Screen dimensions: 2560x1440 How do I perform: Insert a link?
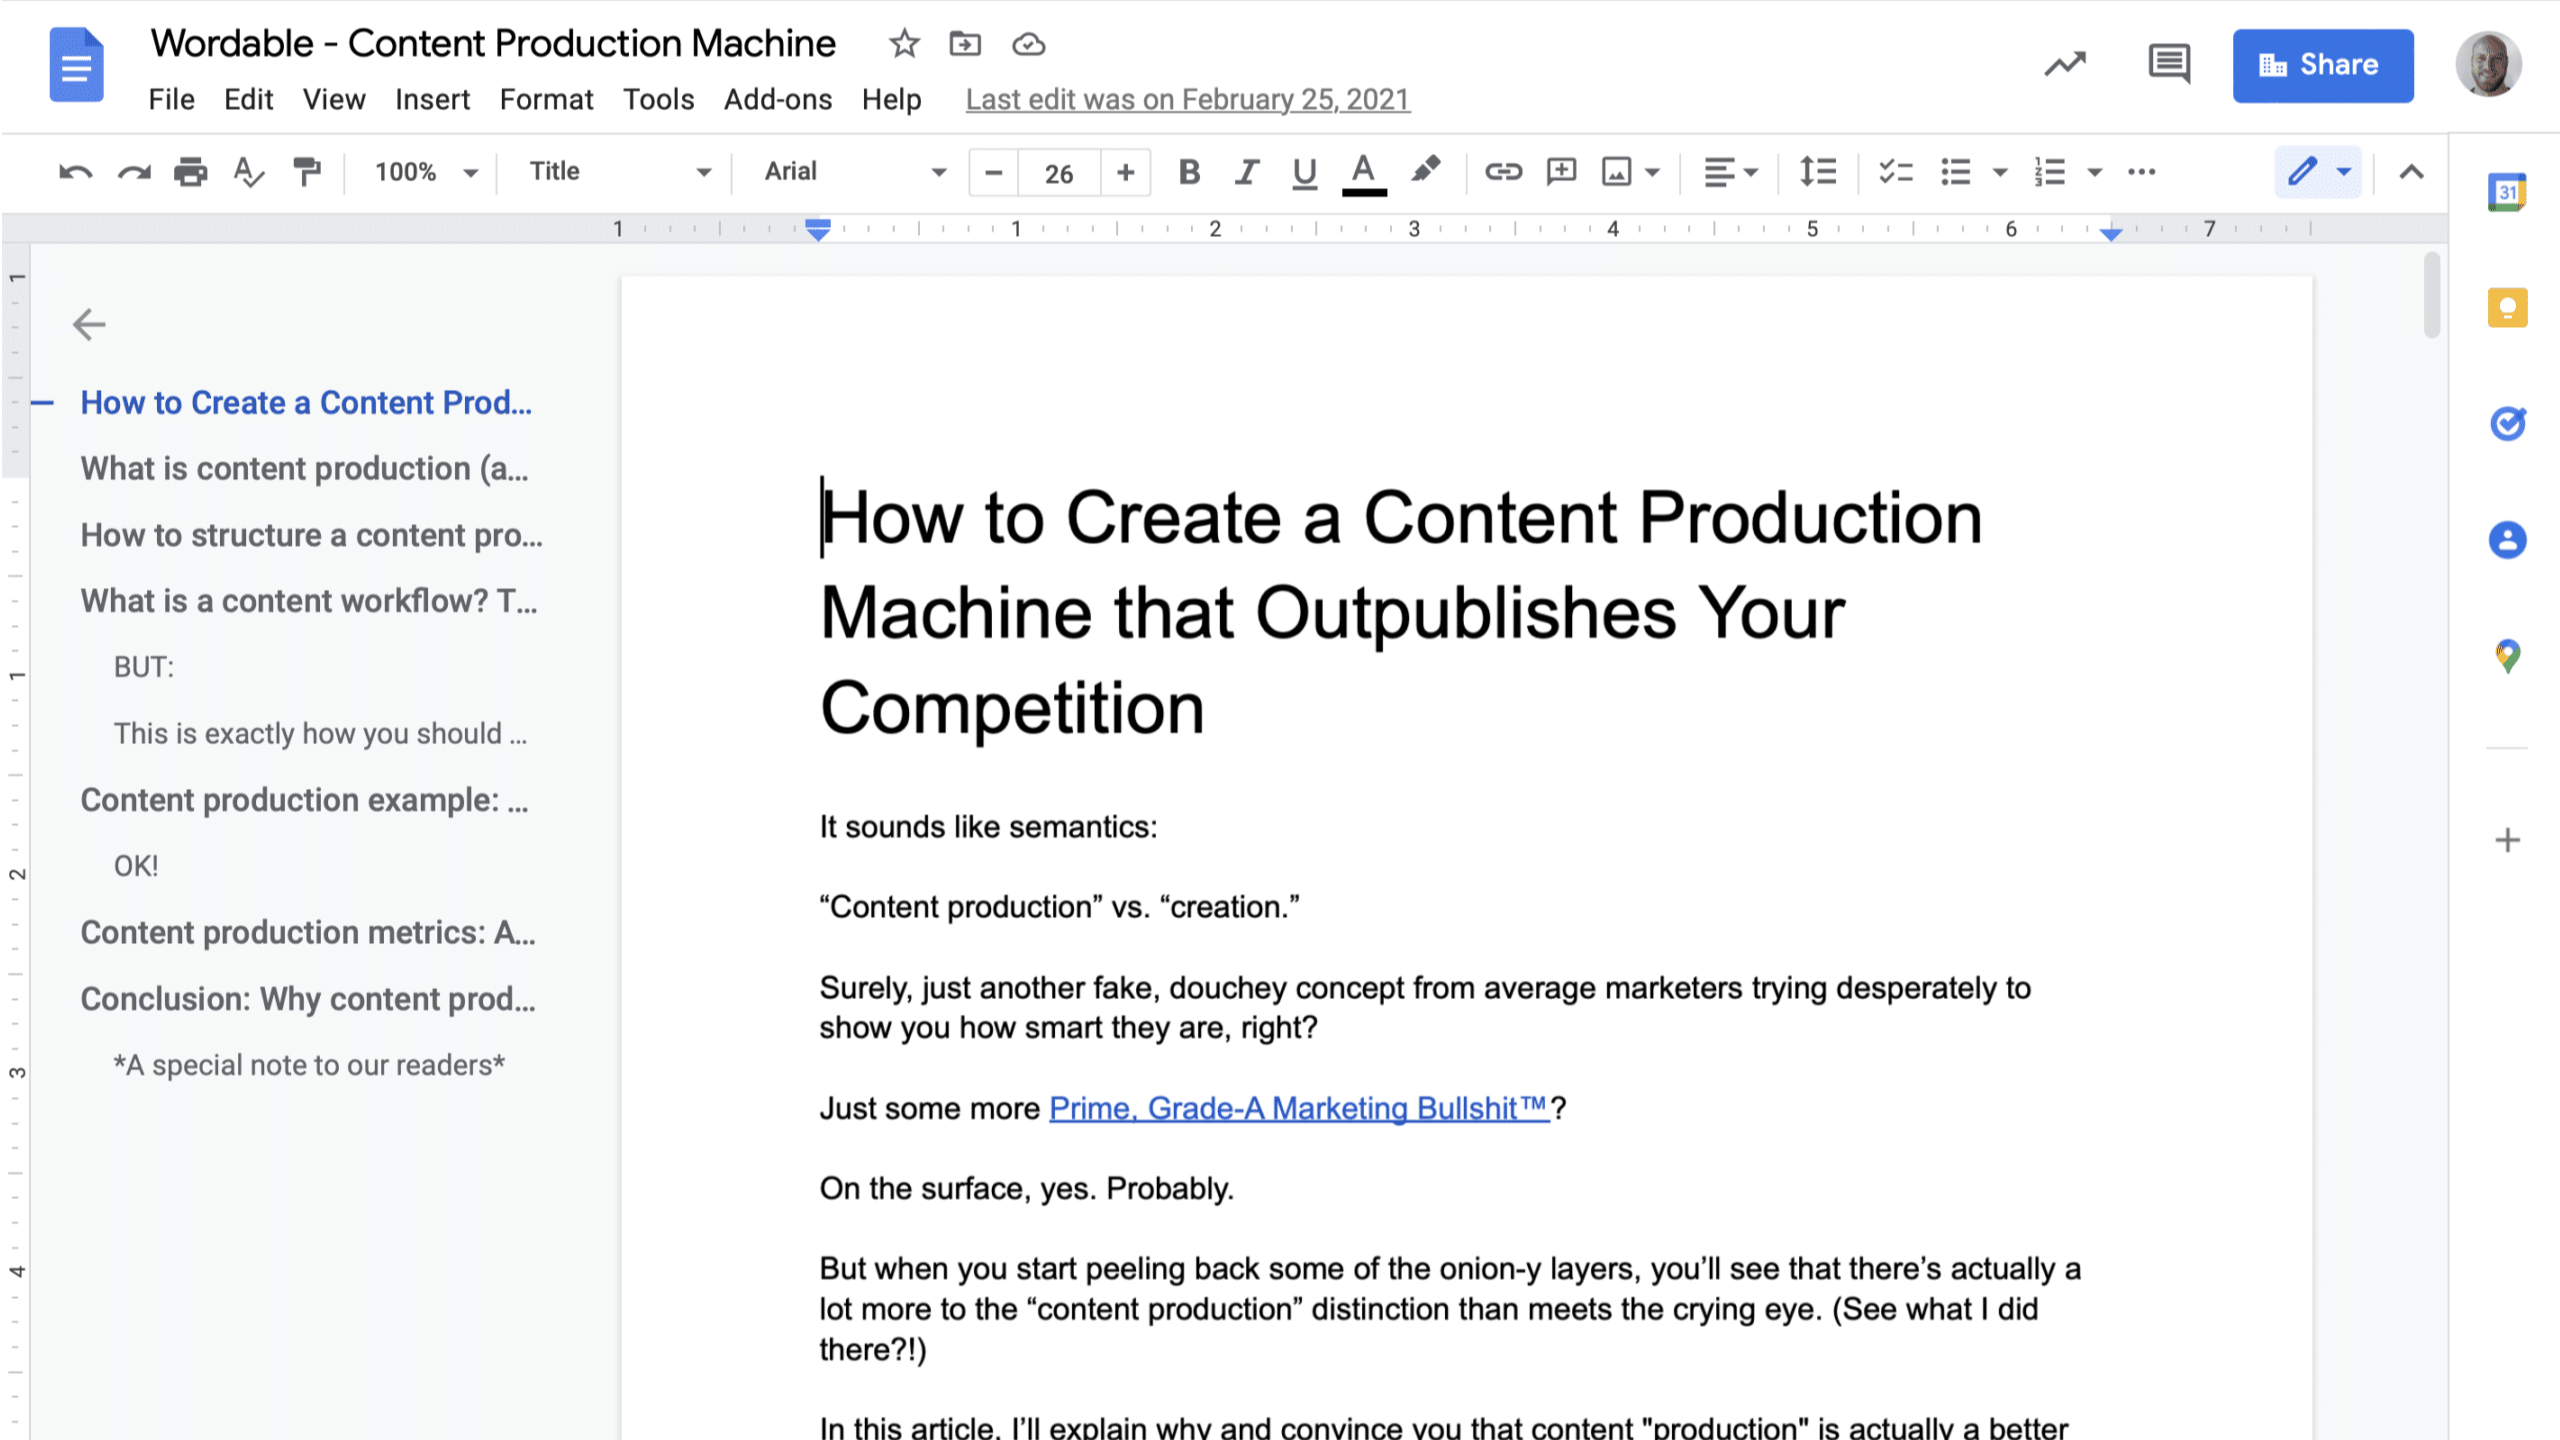[x=1503, y=172]
